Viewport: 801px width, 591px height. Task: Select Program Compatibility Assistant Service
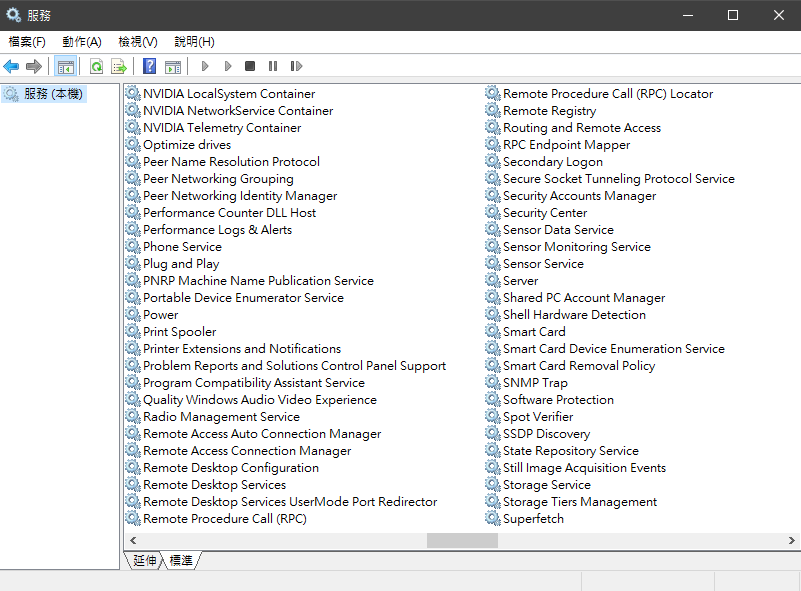tap(254, 383)
